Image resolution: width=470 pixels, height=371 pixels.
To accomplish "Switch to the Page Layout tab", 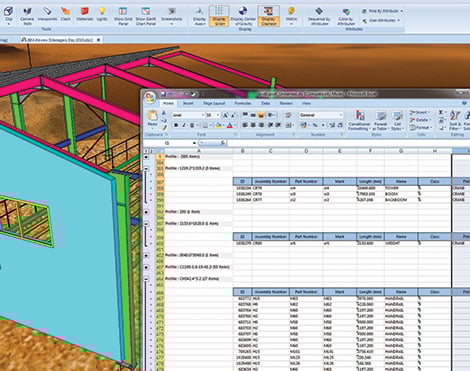I will click(214, 103).
